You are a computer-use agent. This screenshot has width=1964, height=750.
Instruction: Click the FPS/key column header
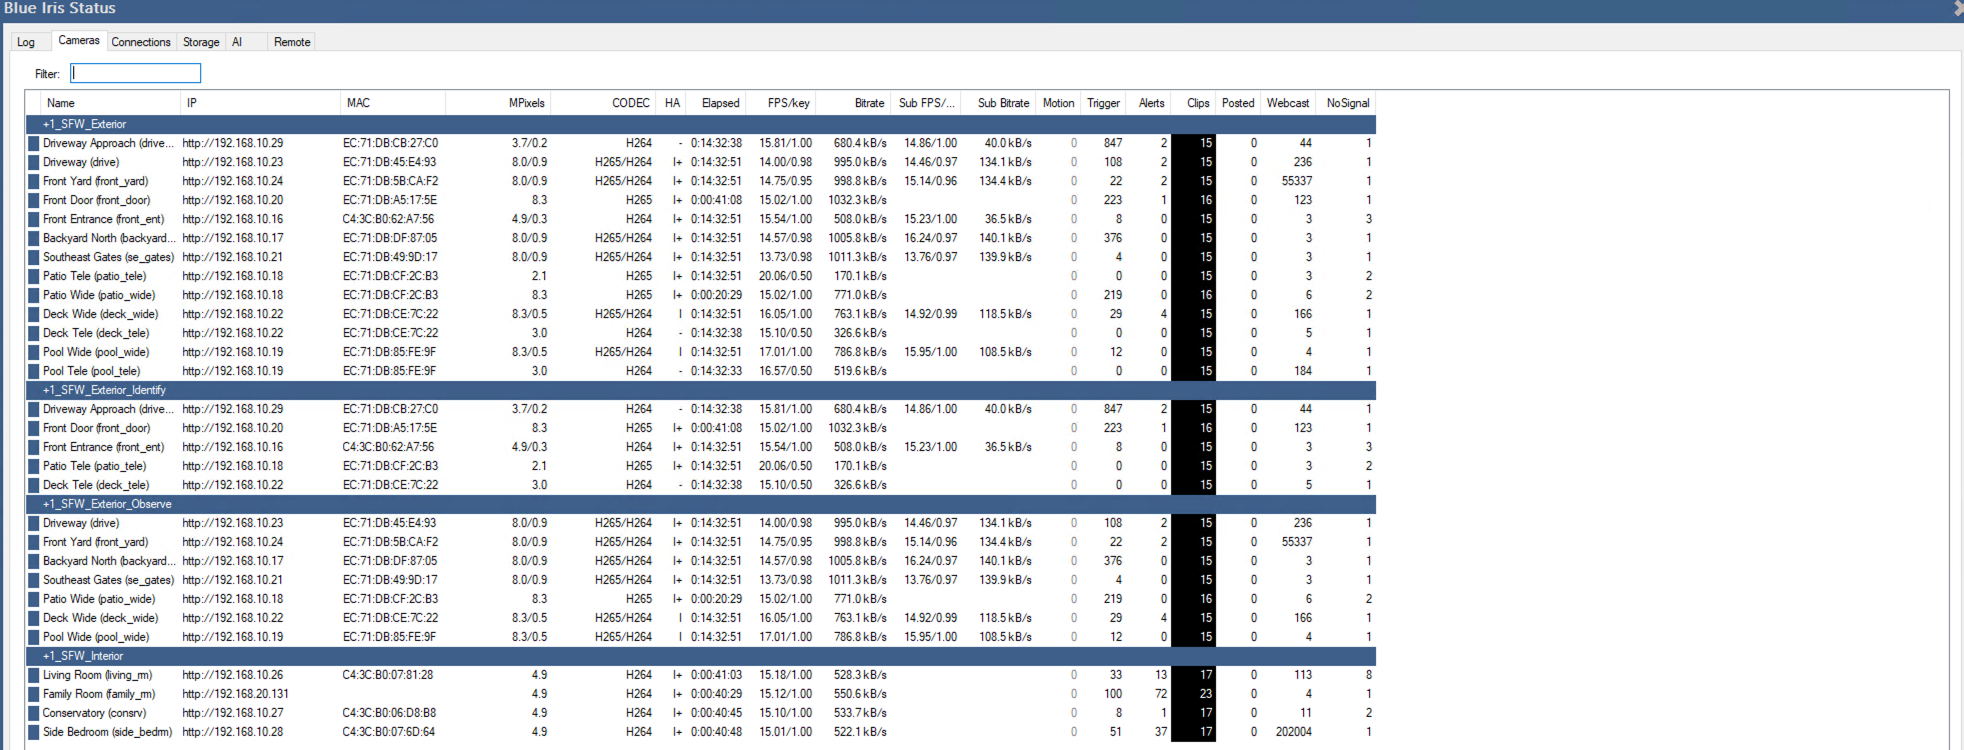(782, 103)
